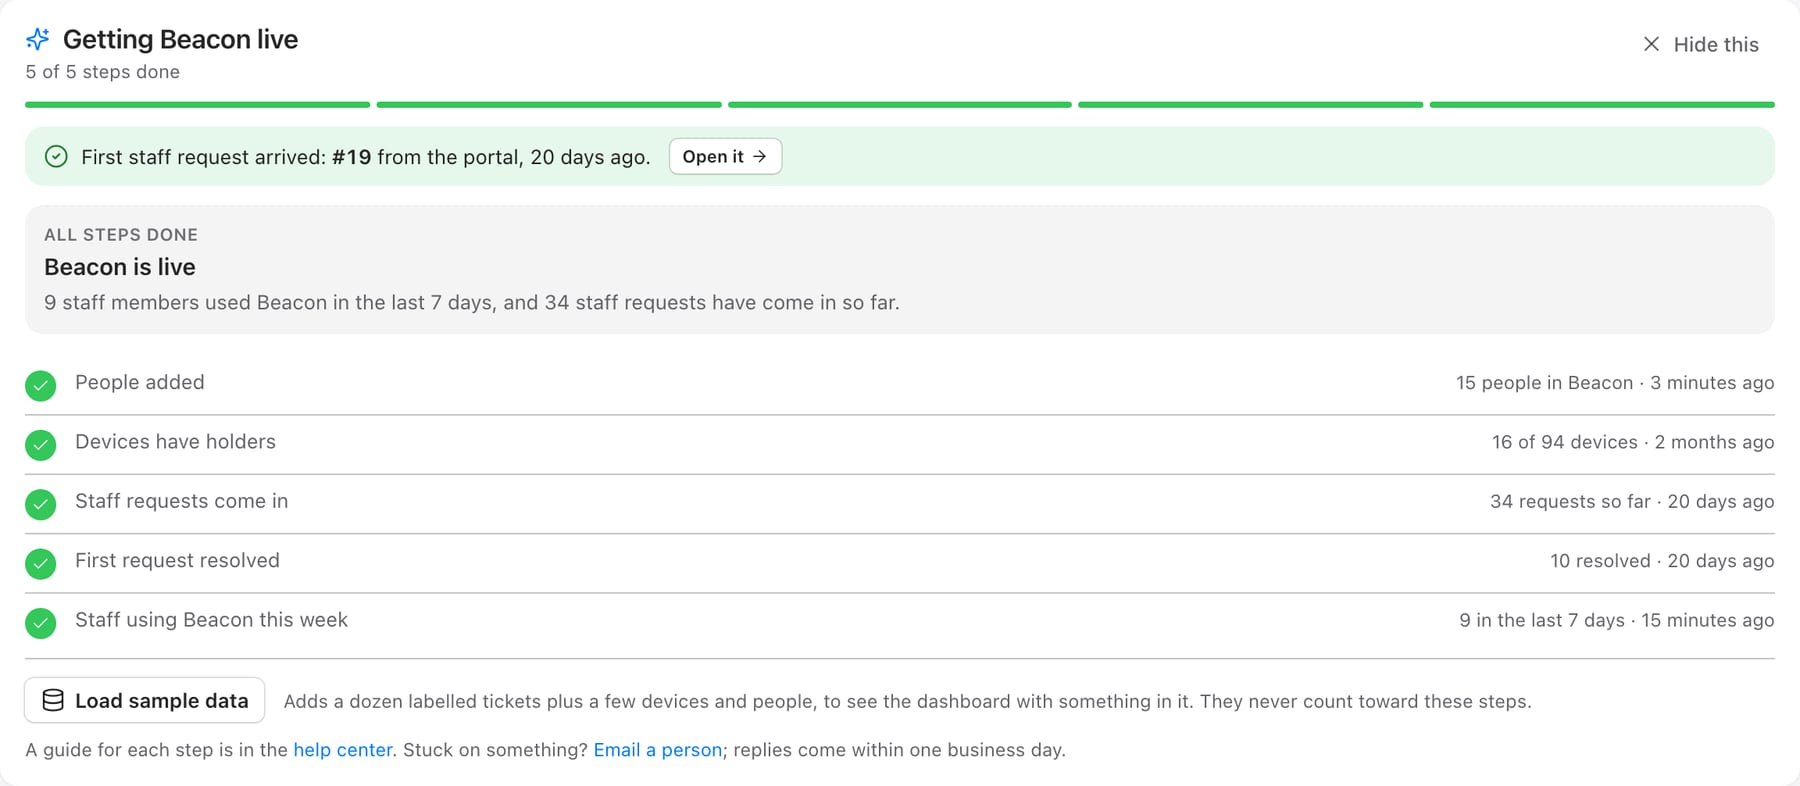Viewport: 1800px width, 786px height.
Task: Click the Beacon is live heading
Action: tap(120, 267)
